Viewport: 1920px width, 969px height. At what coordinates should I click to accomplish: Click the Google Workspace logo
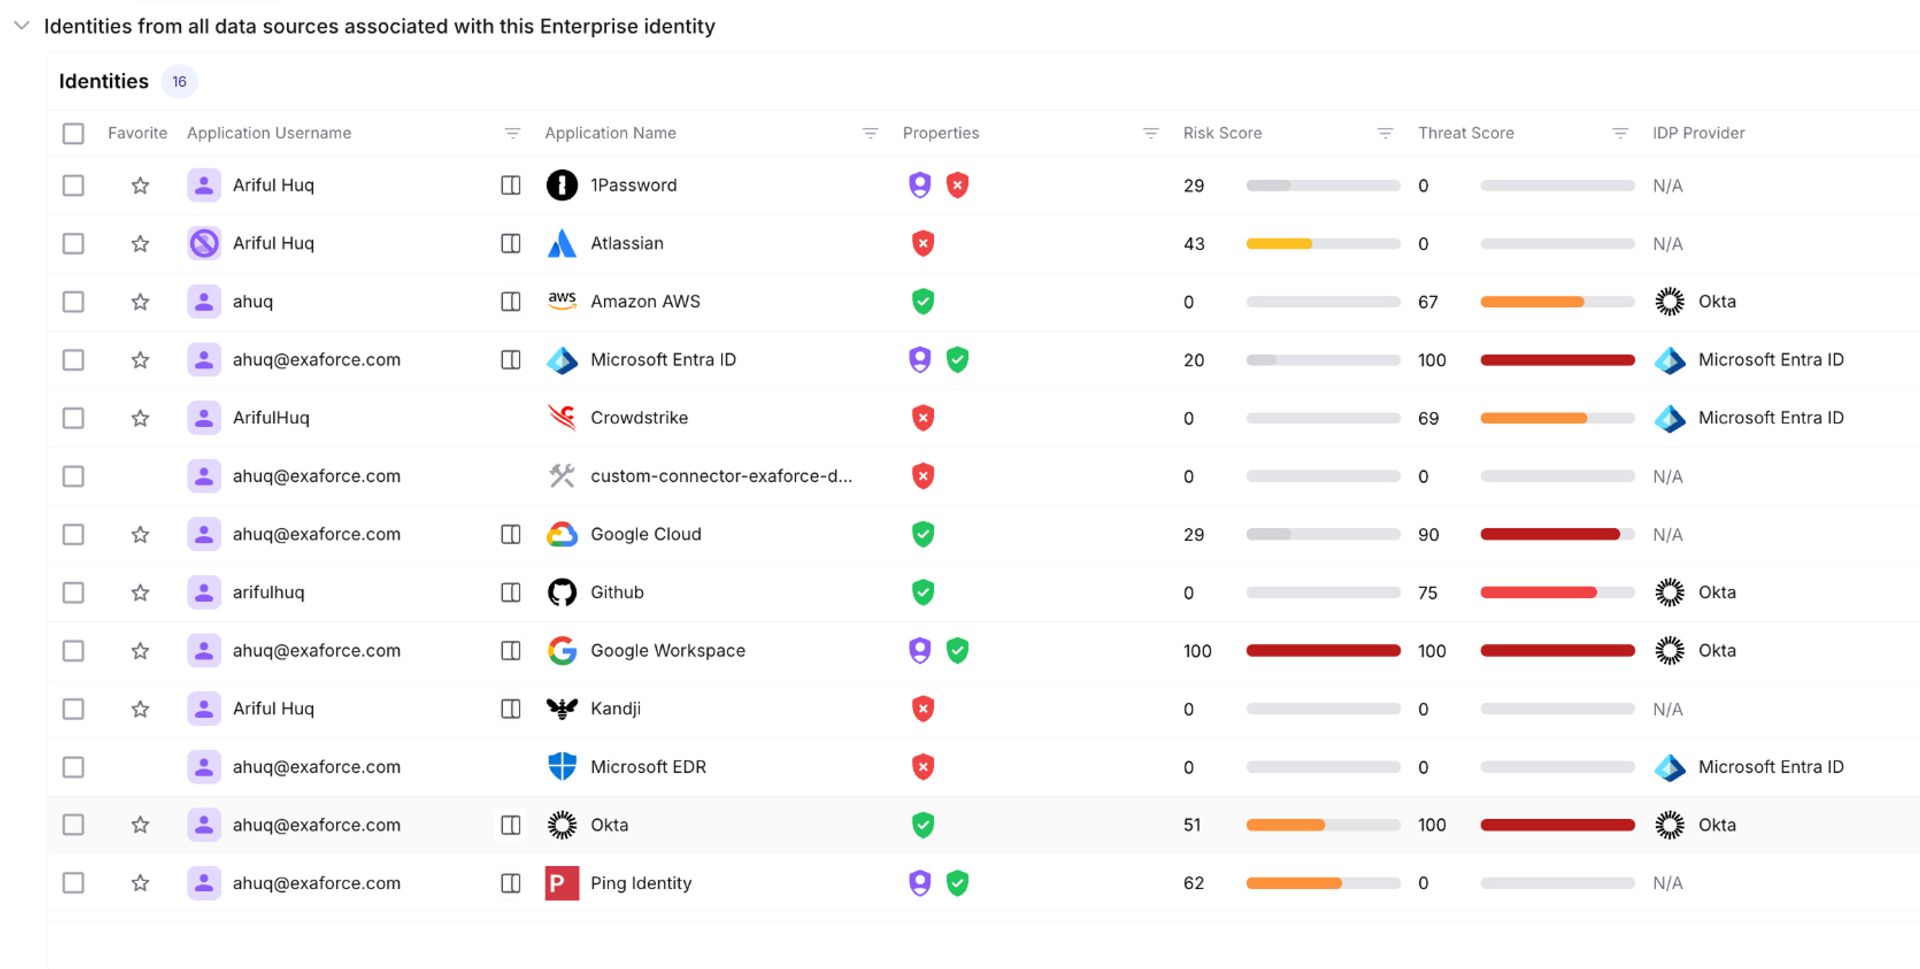[562, 651]
